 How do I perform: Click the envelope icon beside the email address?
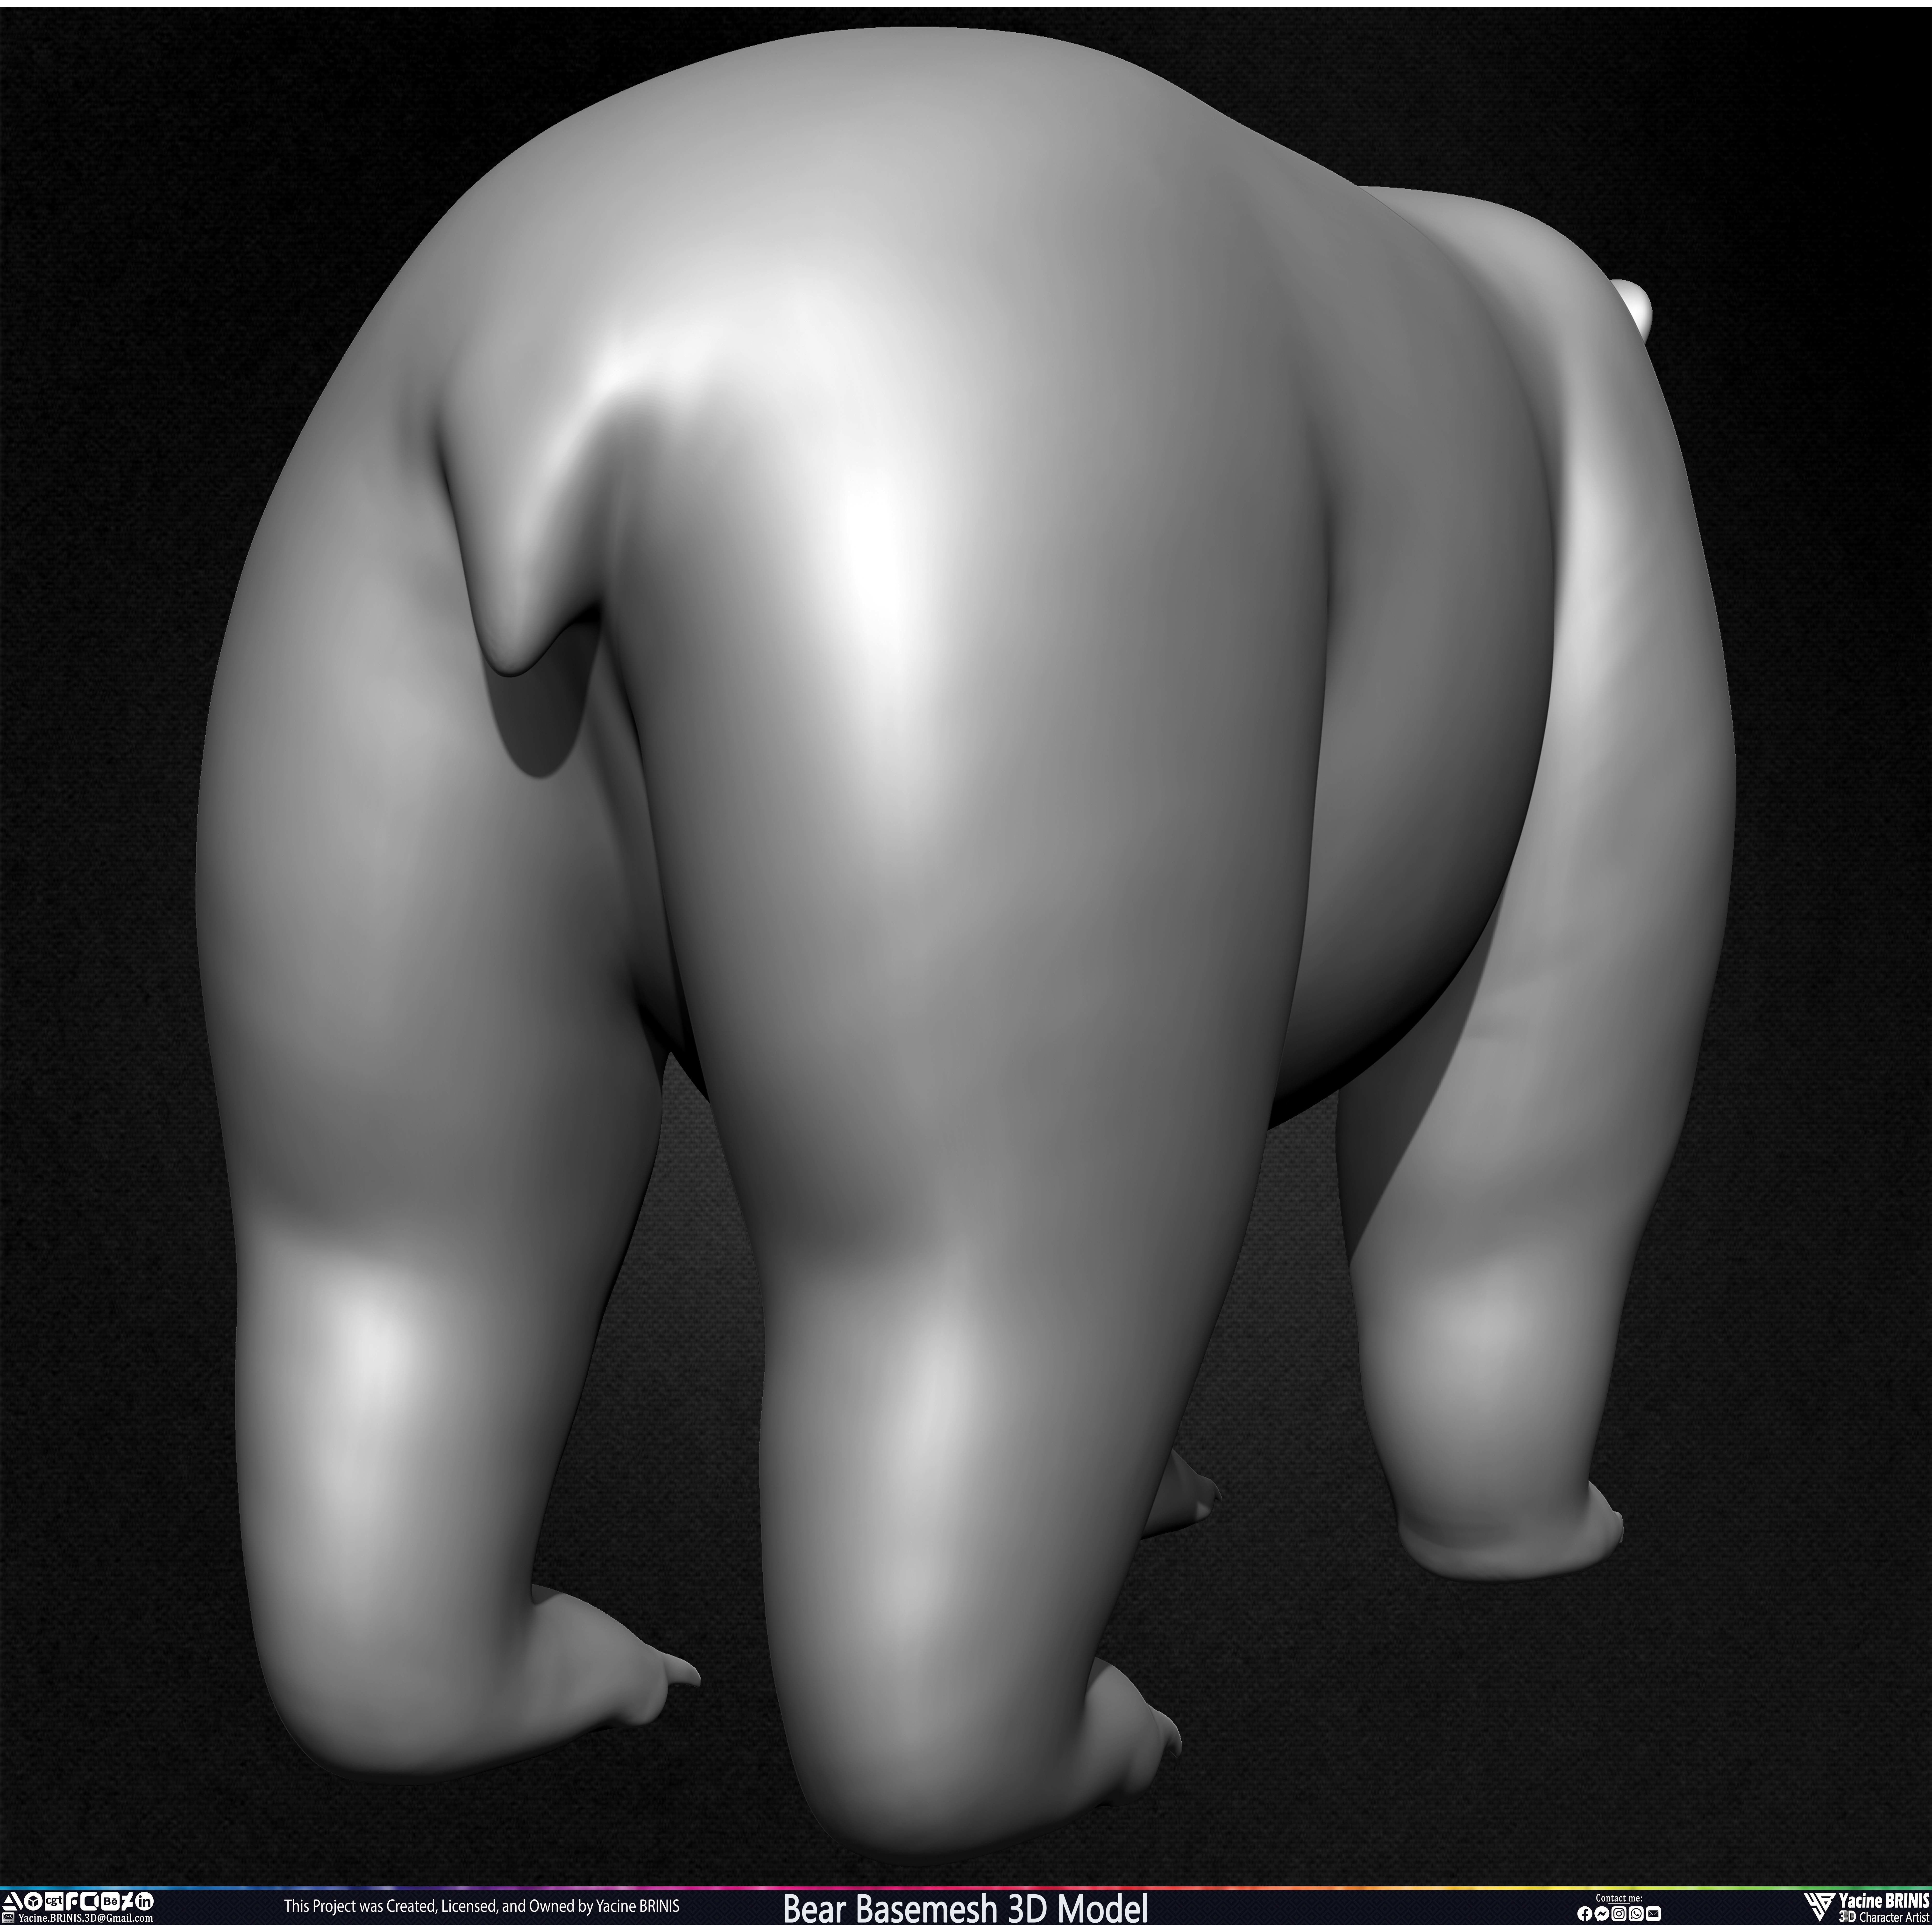pos(8,1918)
